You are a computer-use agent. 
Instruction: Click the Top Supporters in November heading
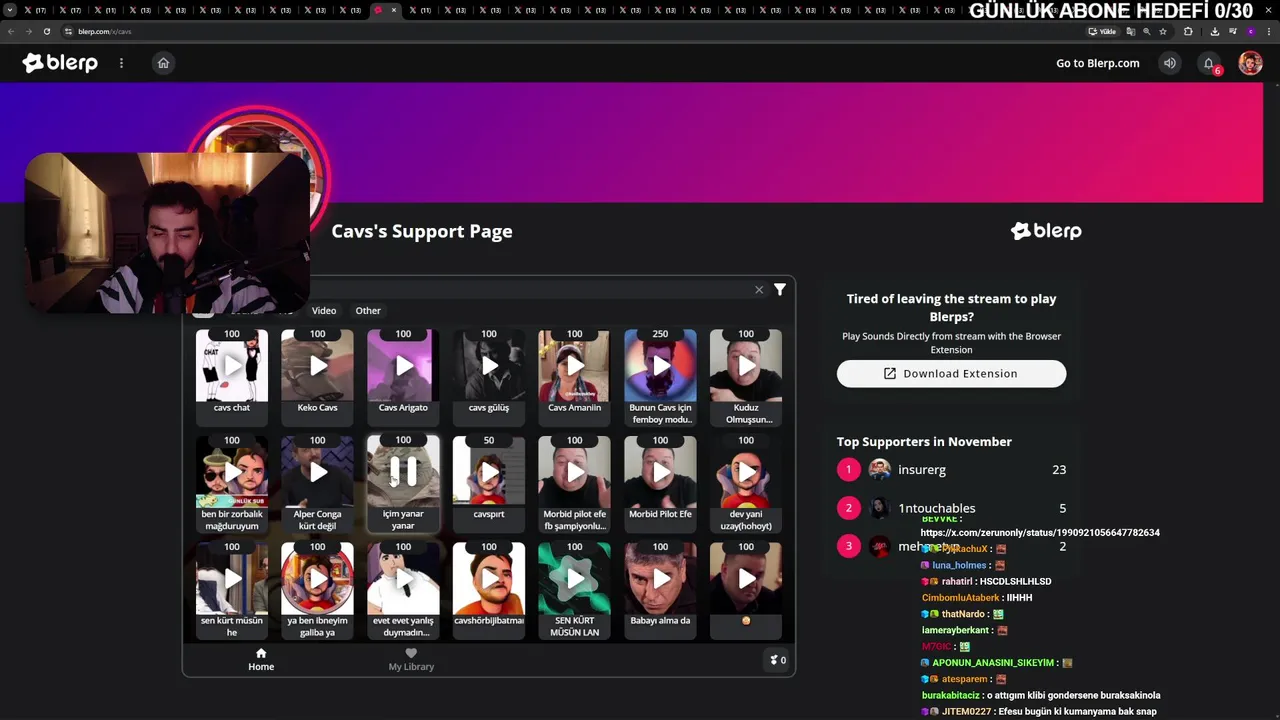(x=924, y=441)
